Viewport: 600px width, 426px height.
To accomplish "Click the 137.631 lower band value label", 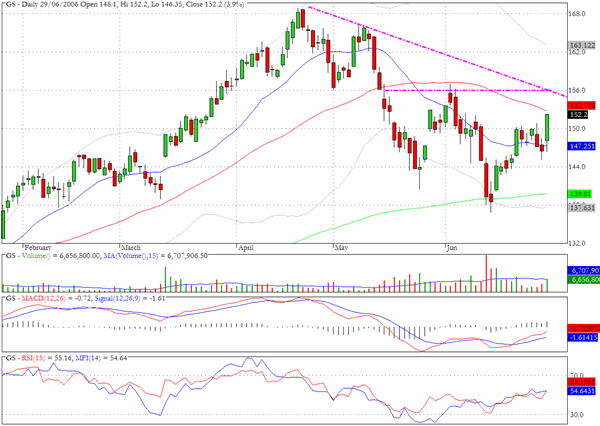I will pos(582,207).
